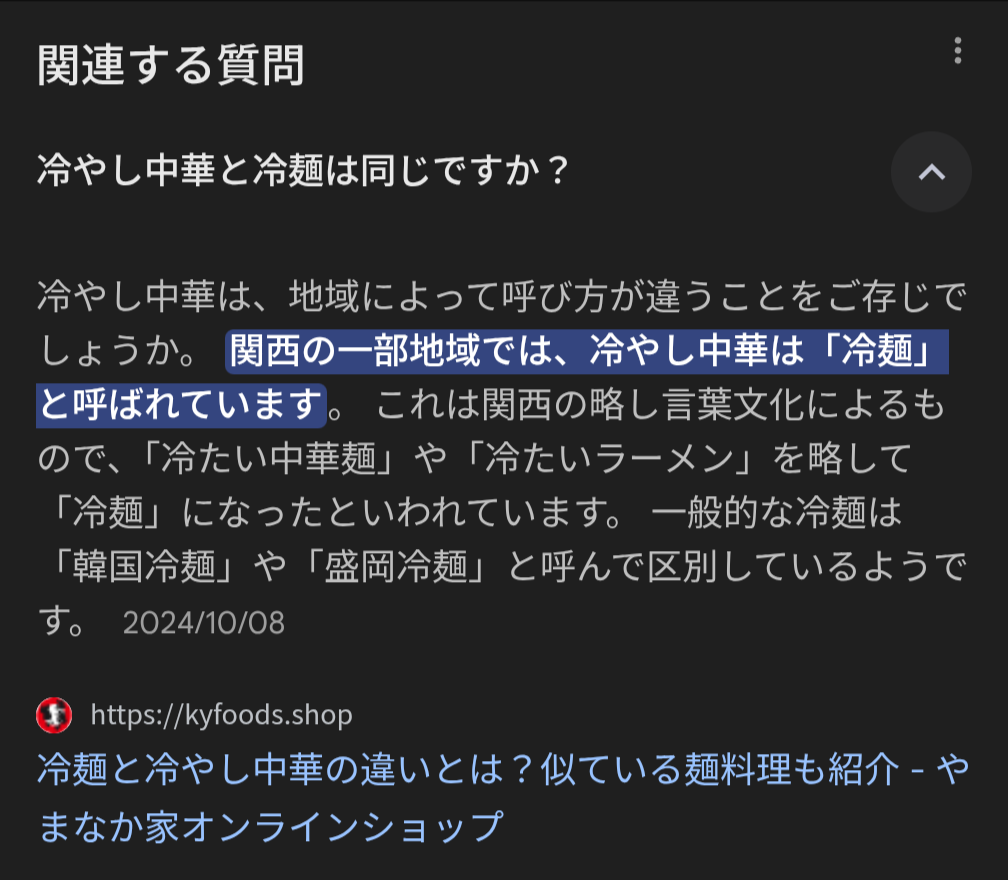Click the term 「盛岡冷麺」 in the answer
Viewport: 1008px width, 880px height.
coord(390,567)
